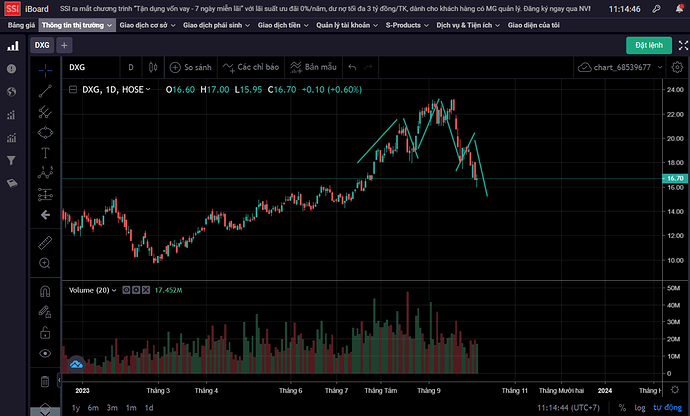The width and height of the screenshot is (690, 416).
Task: Toggle tự động auto scale
Action: [667, 408]
